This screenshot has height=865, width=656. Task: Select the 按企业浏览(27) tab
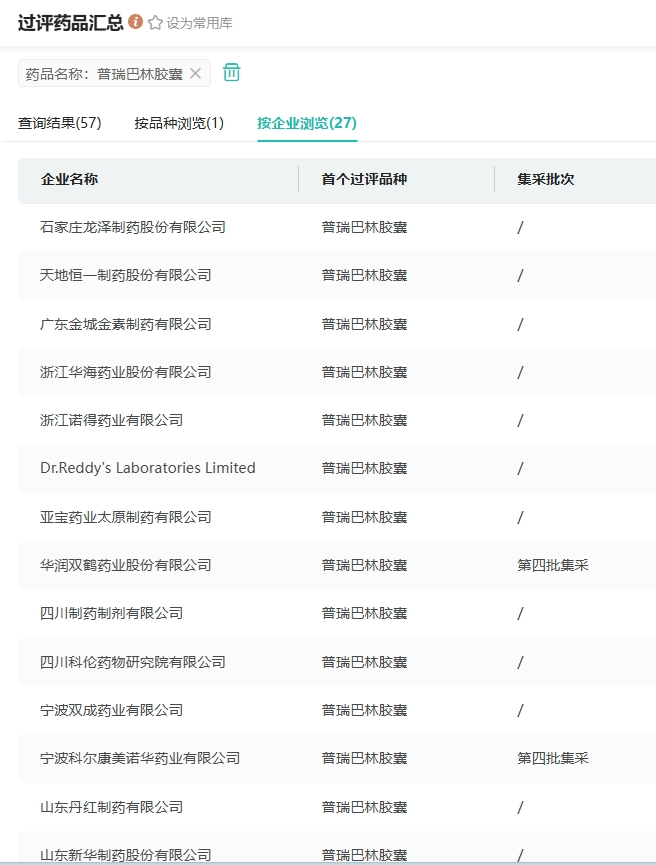(x=306, y=123)
